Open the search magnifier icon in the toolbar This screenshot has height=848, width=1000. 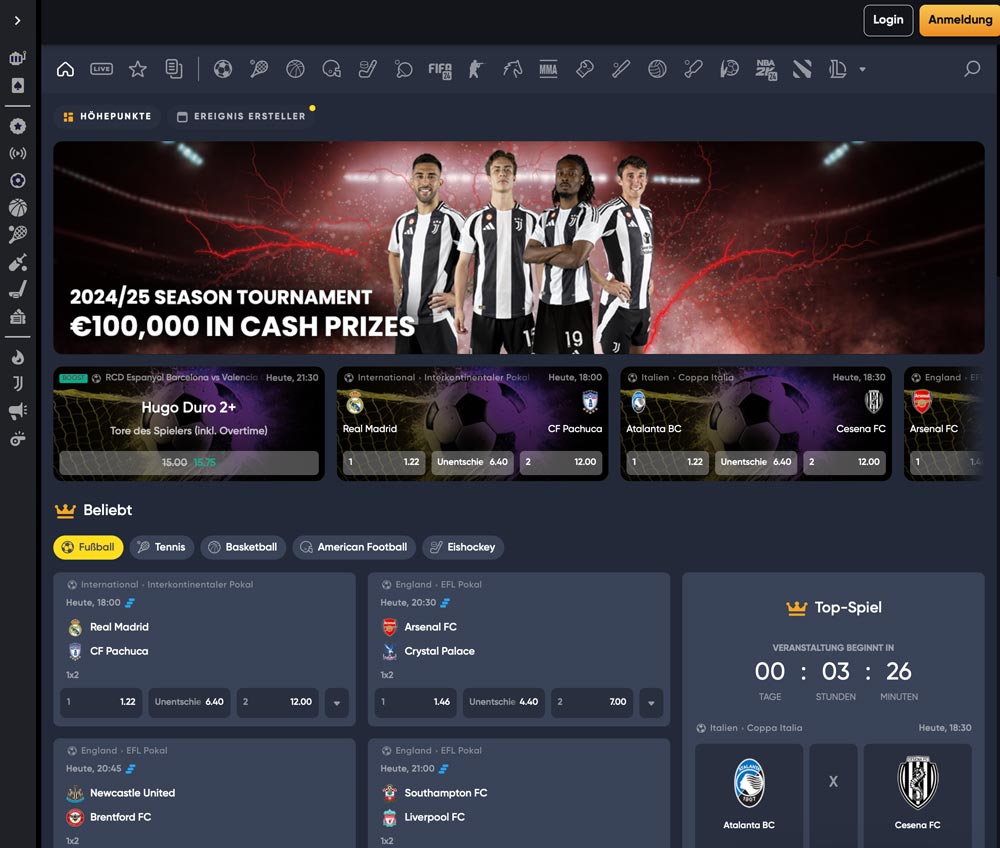click(972, 68)
